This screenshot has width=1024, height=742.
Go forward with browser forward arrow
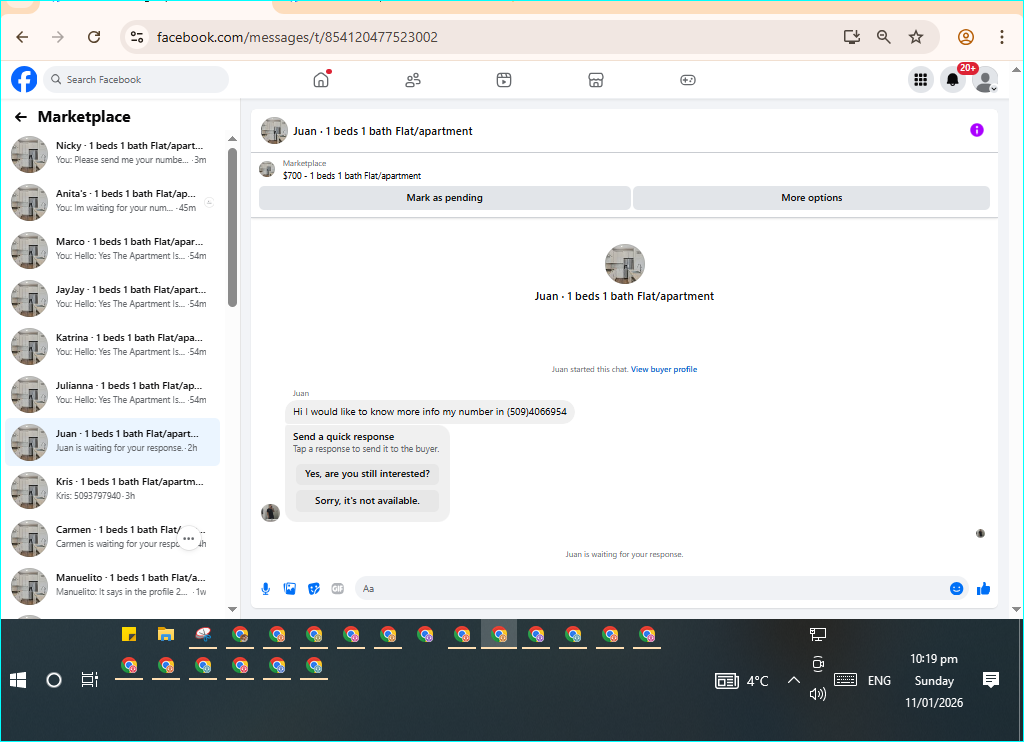[x=58, y=37]
